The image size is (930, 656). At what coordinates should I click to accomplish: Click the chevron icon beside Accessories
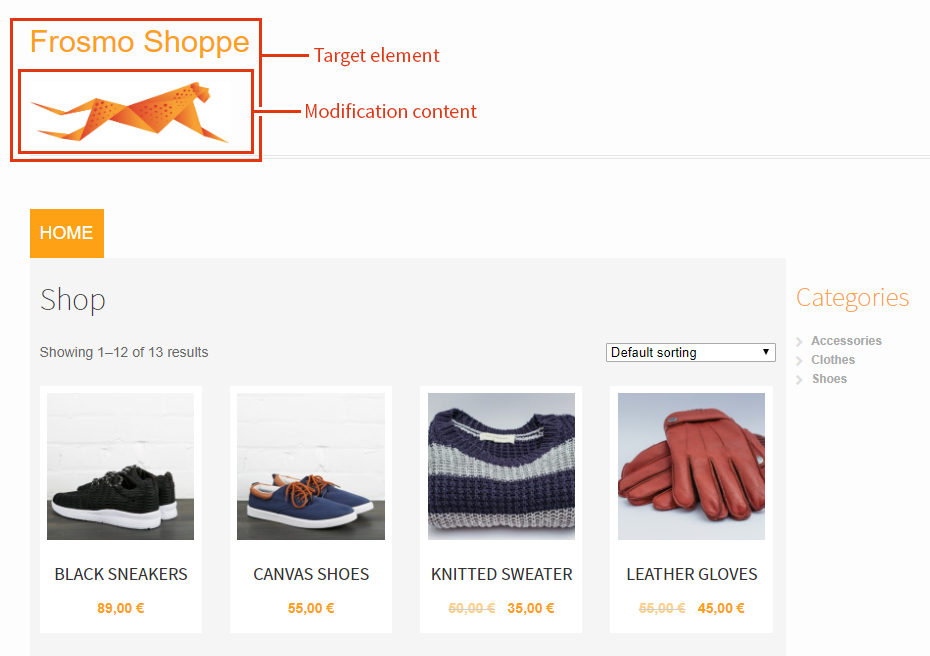pos(800,340)
